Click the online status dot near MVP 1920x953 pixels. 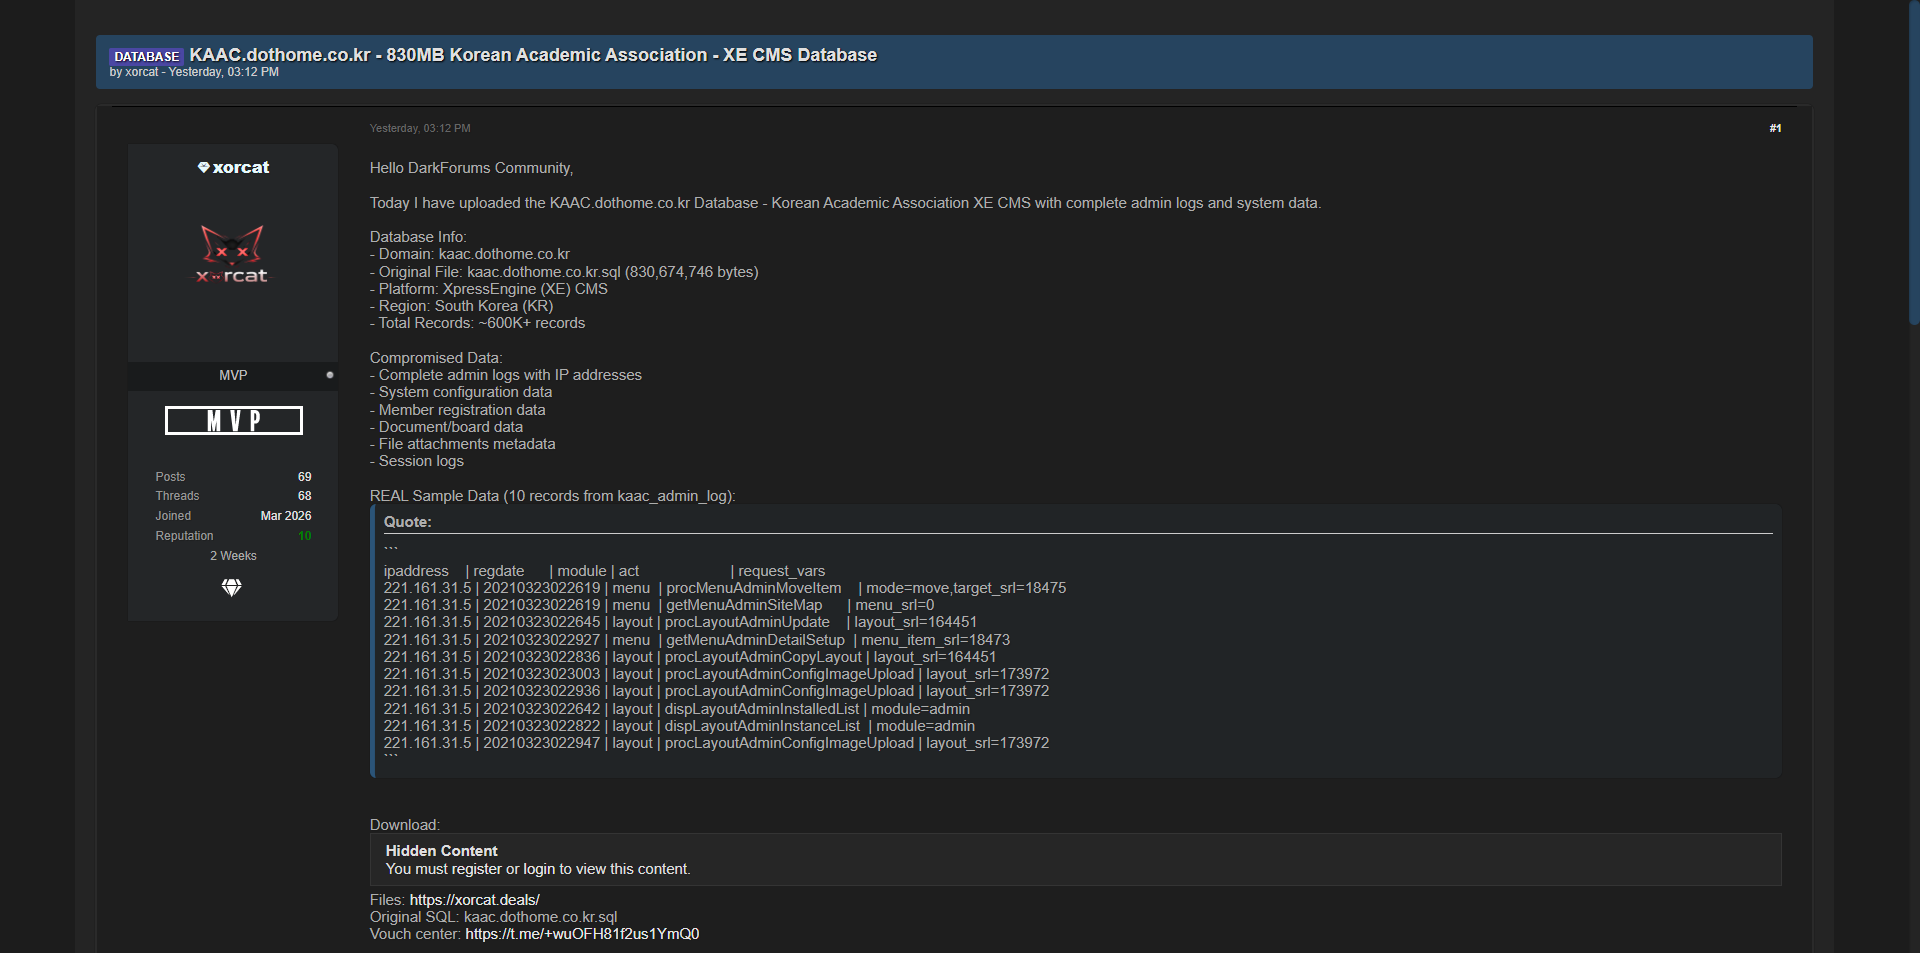tap(330, 375)
